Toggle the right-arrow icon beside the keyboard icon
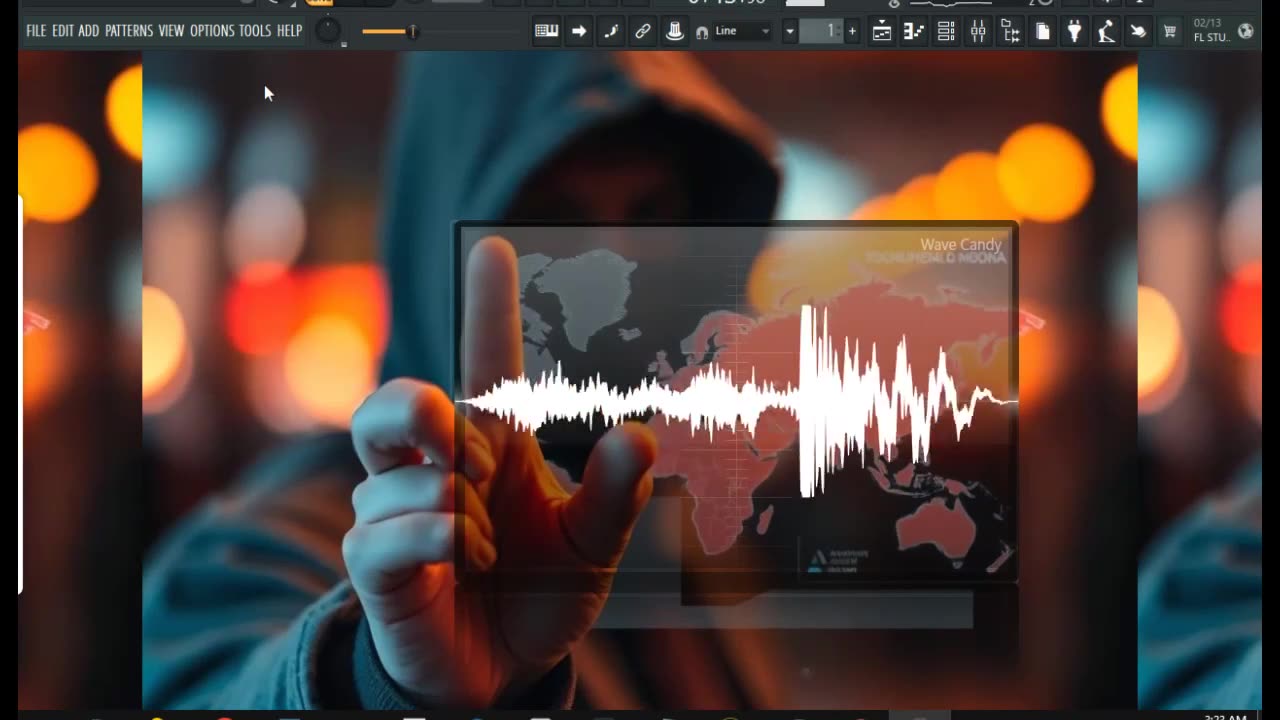1280x720 pixels. [579, 31]
